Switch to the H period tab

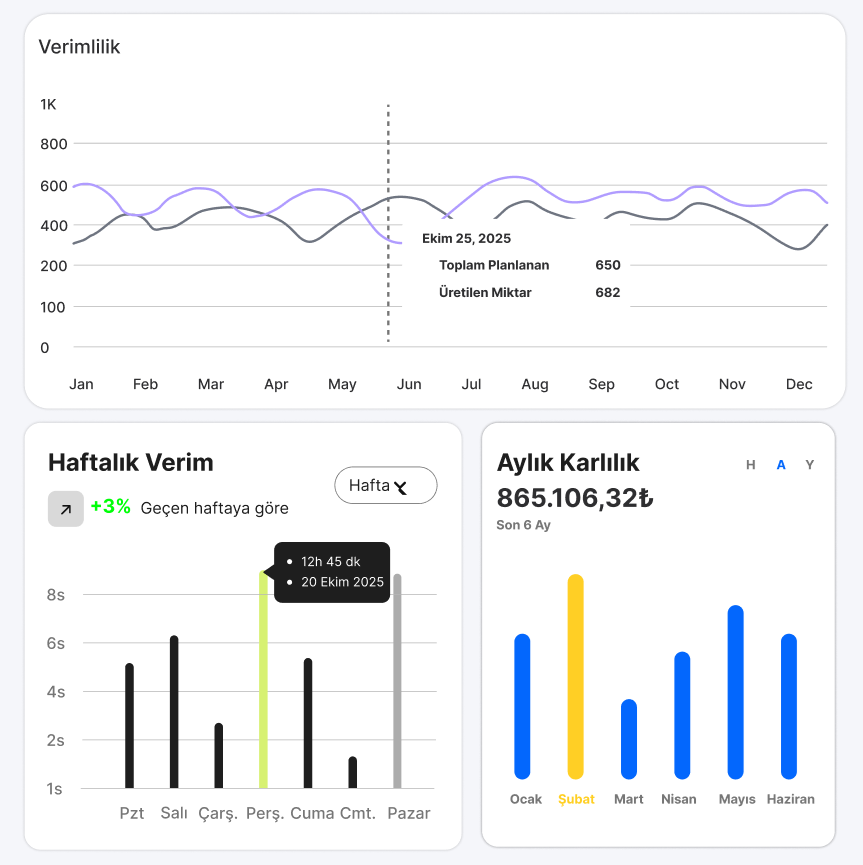click(x=751, y=464)
